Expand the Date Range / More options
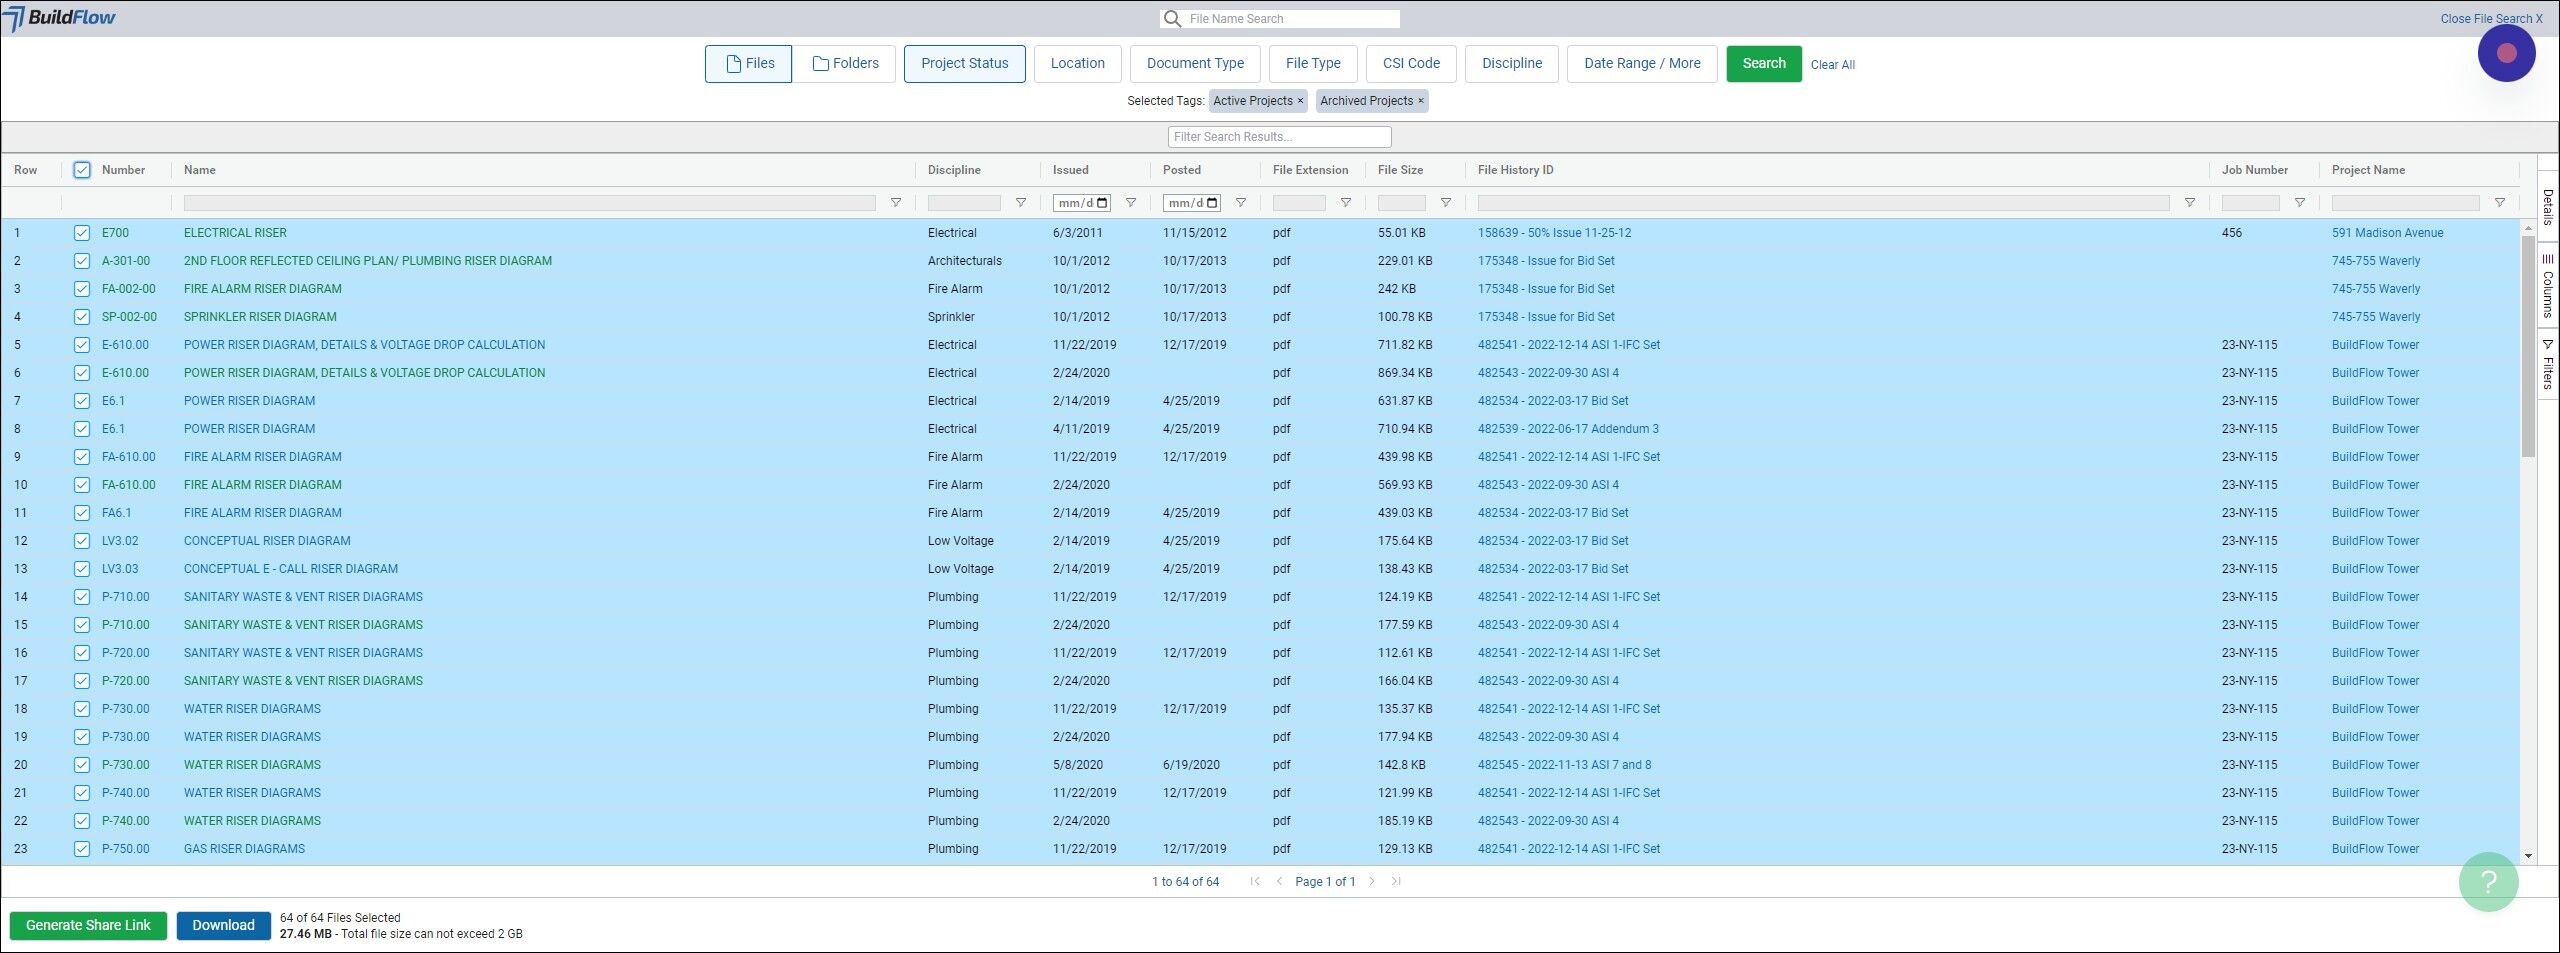This screenshot has width=2560, height=953. coord(1641,64)
